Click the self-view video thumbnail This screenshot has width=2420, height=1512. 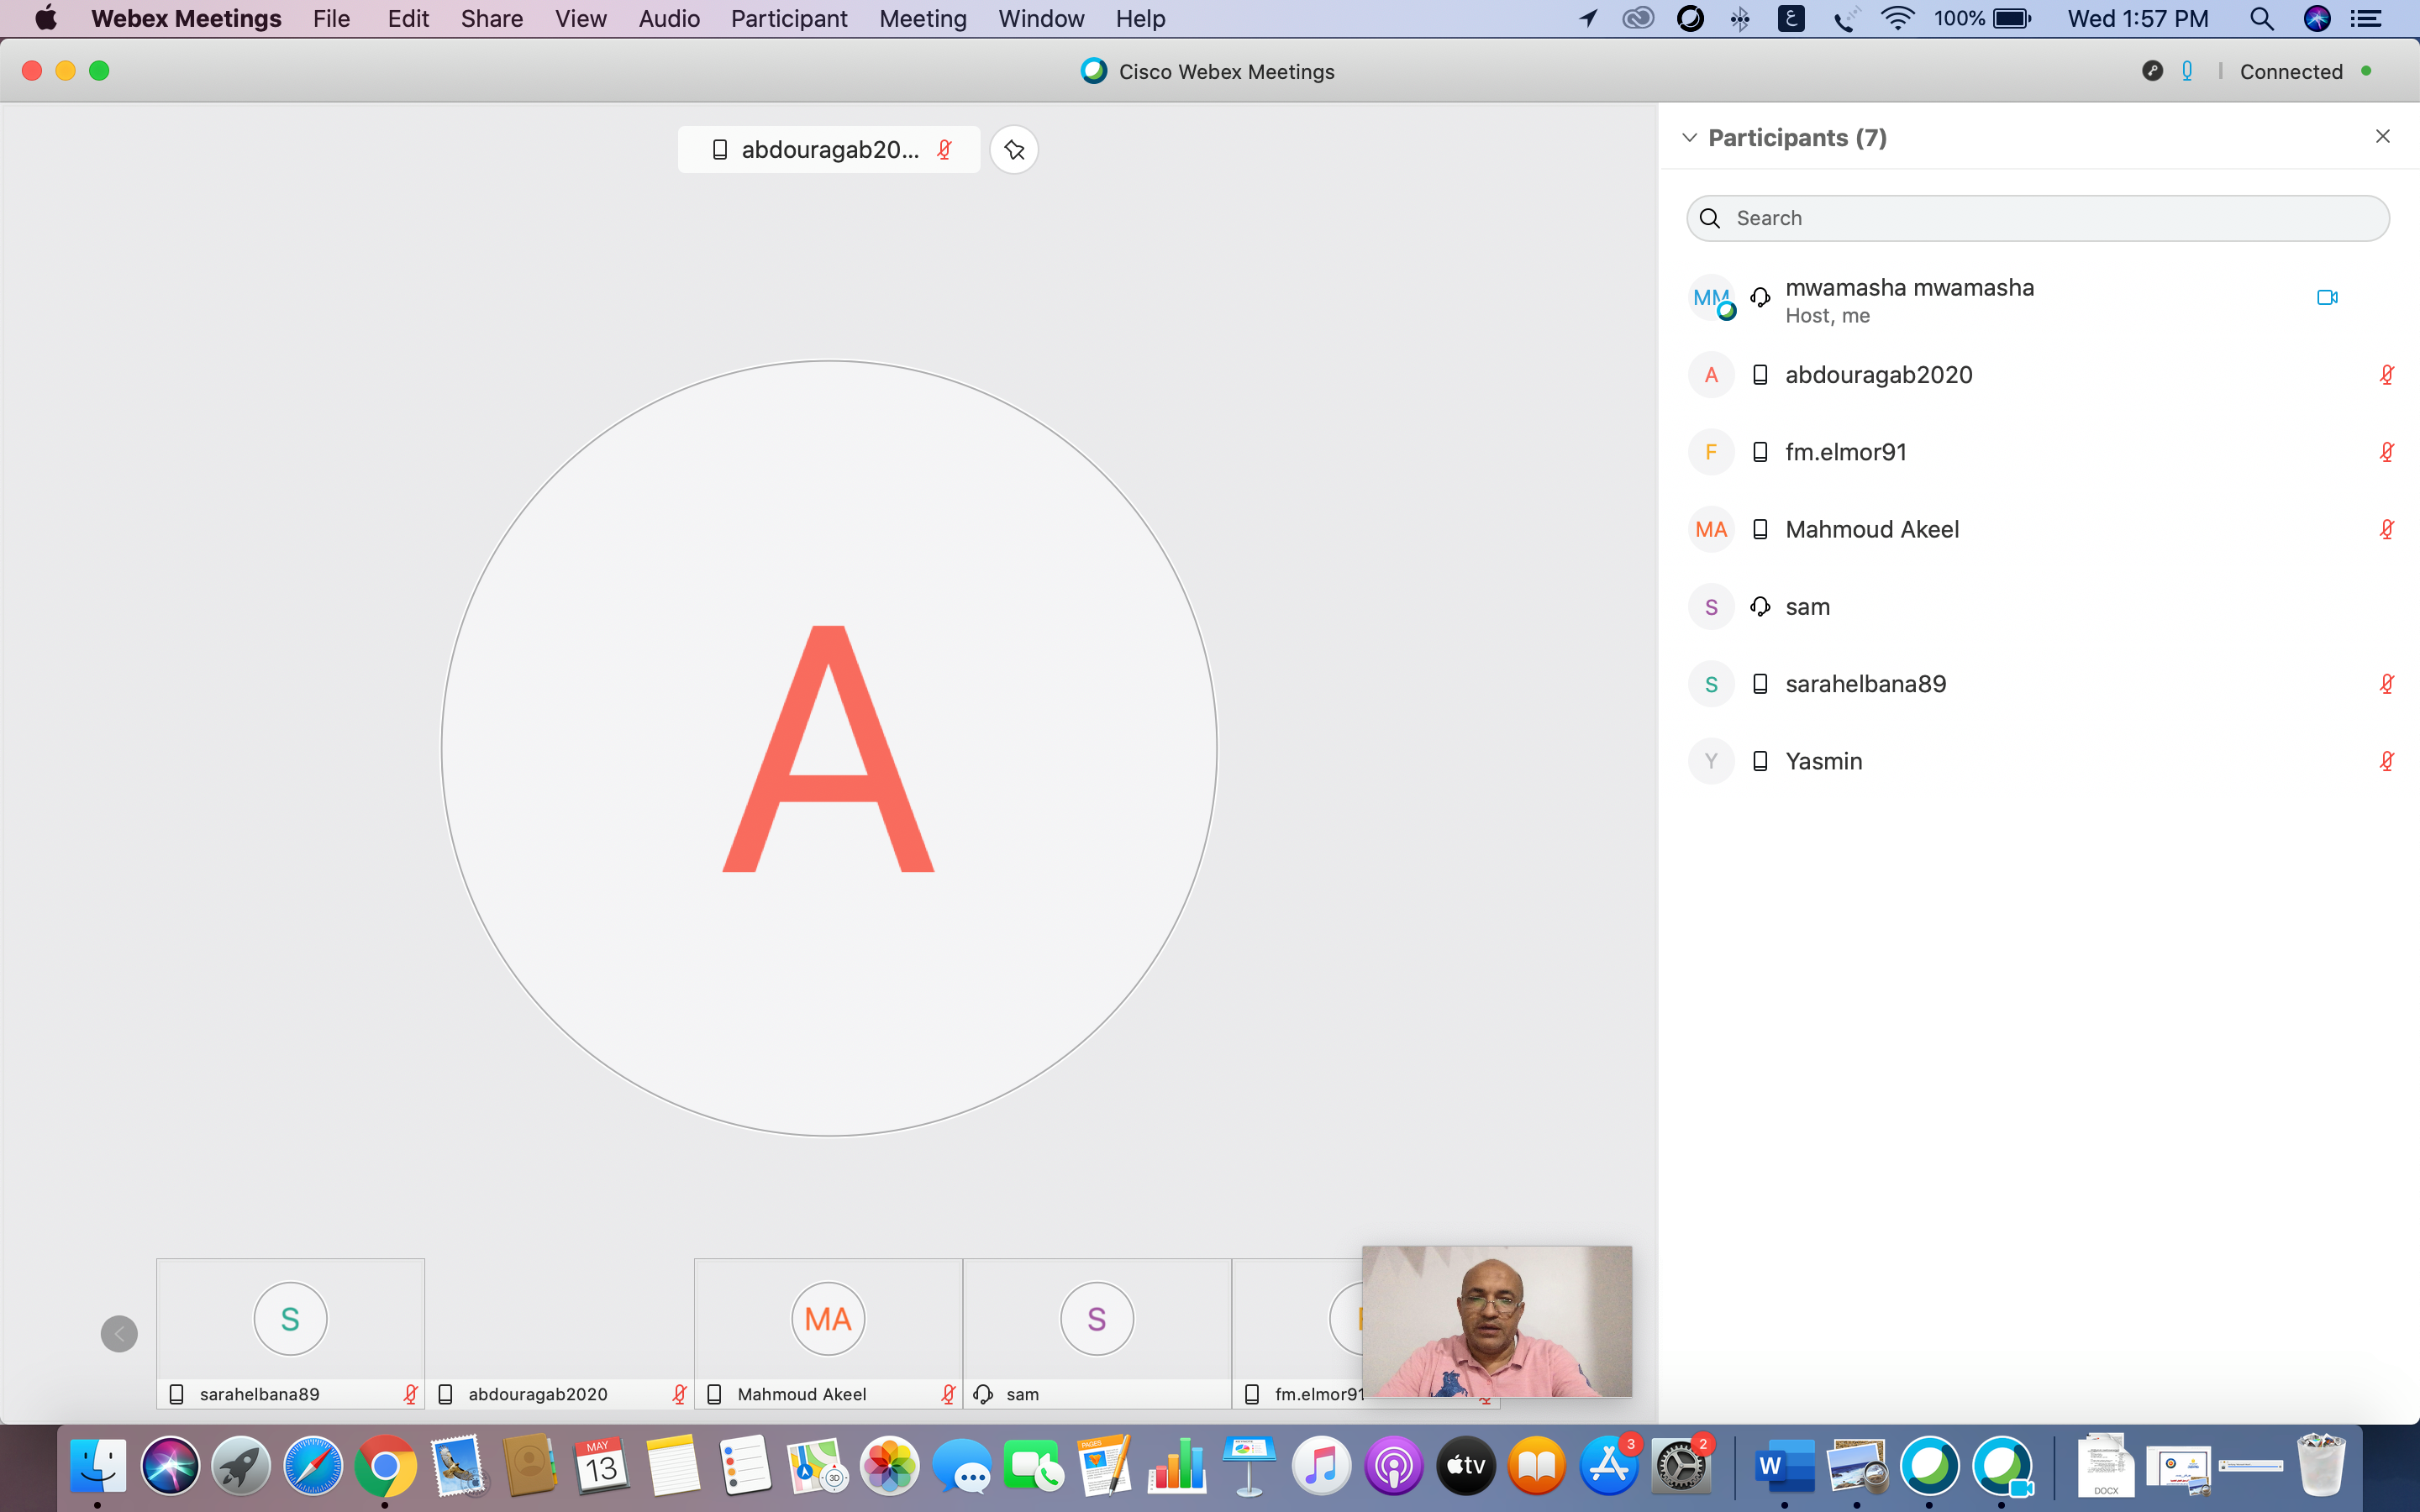point(1496,1321)
